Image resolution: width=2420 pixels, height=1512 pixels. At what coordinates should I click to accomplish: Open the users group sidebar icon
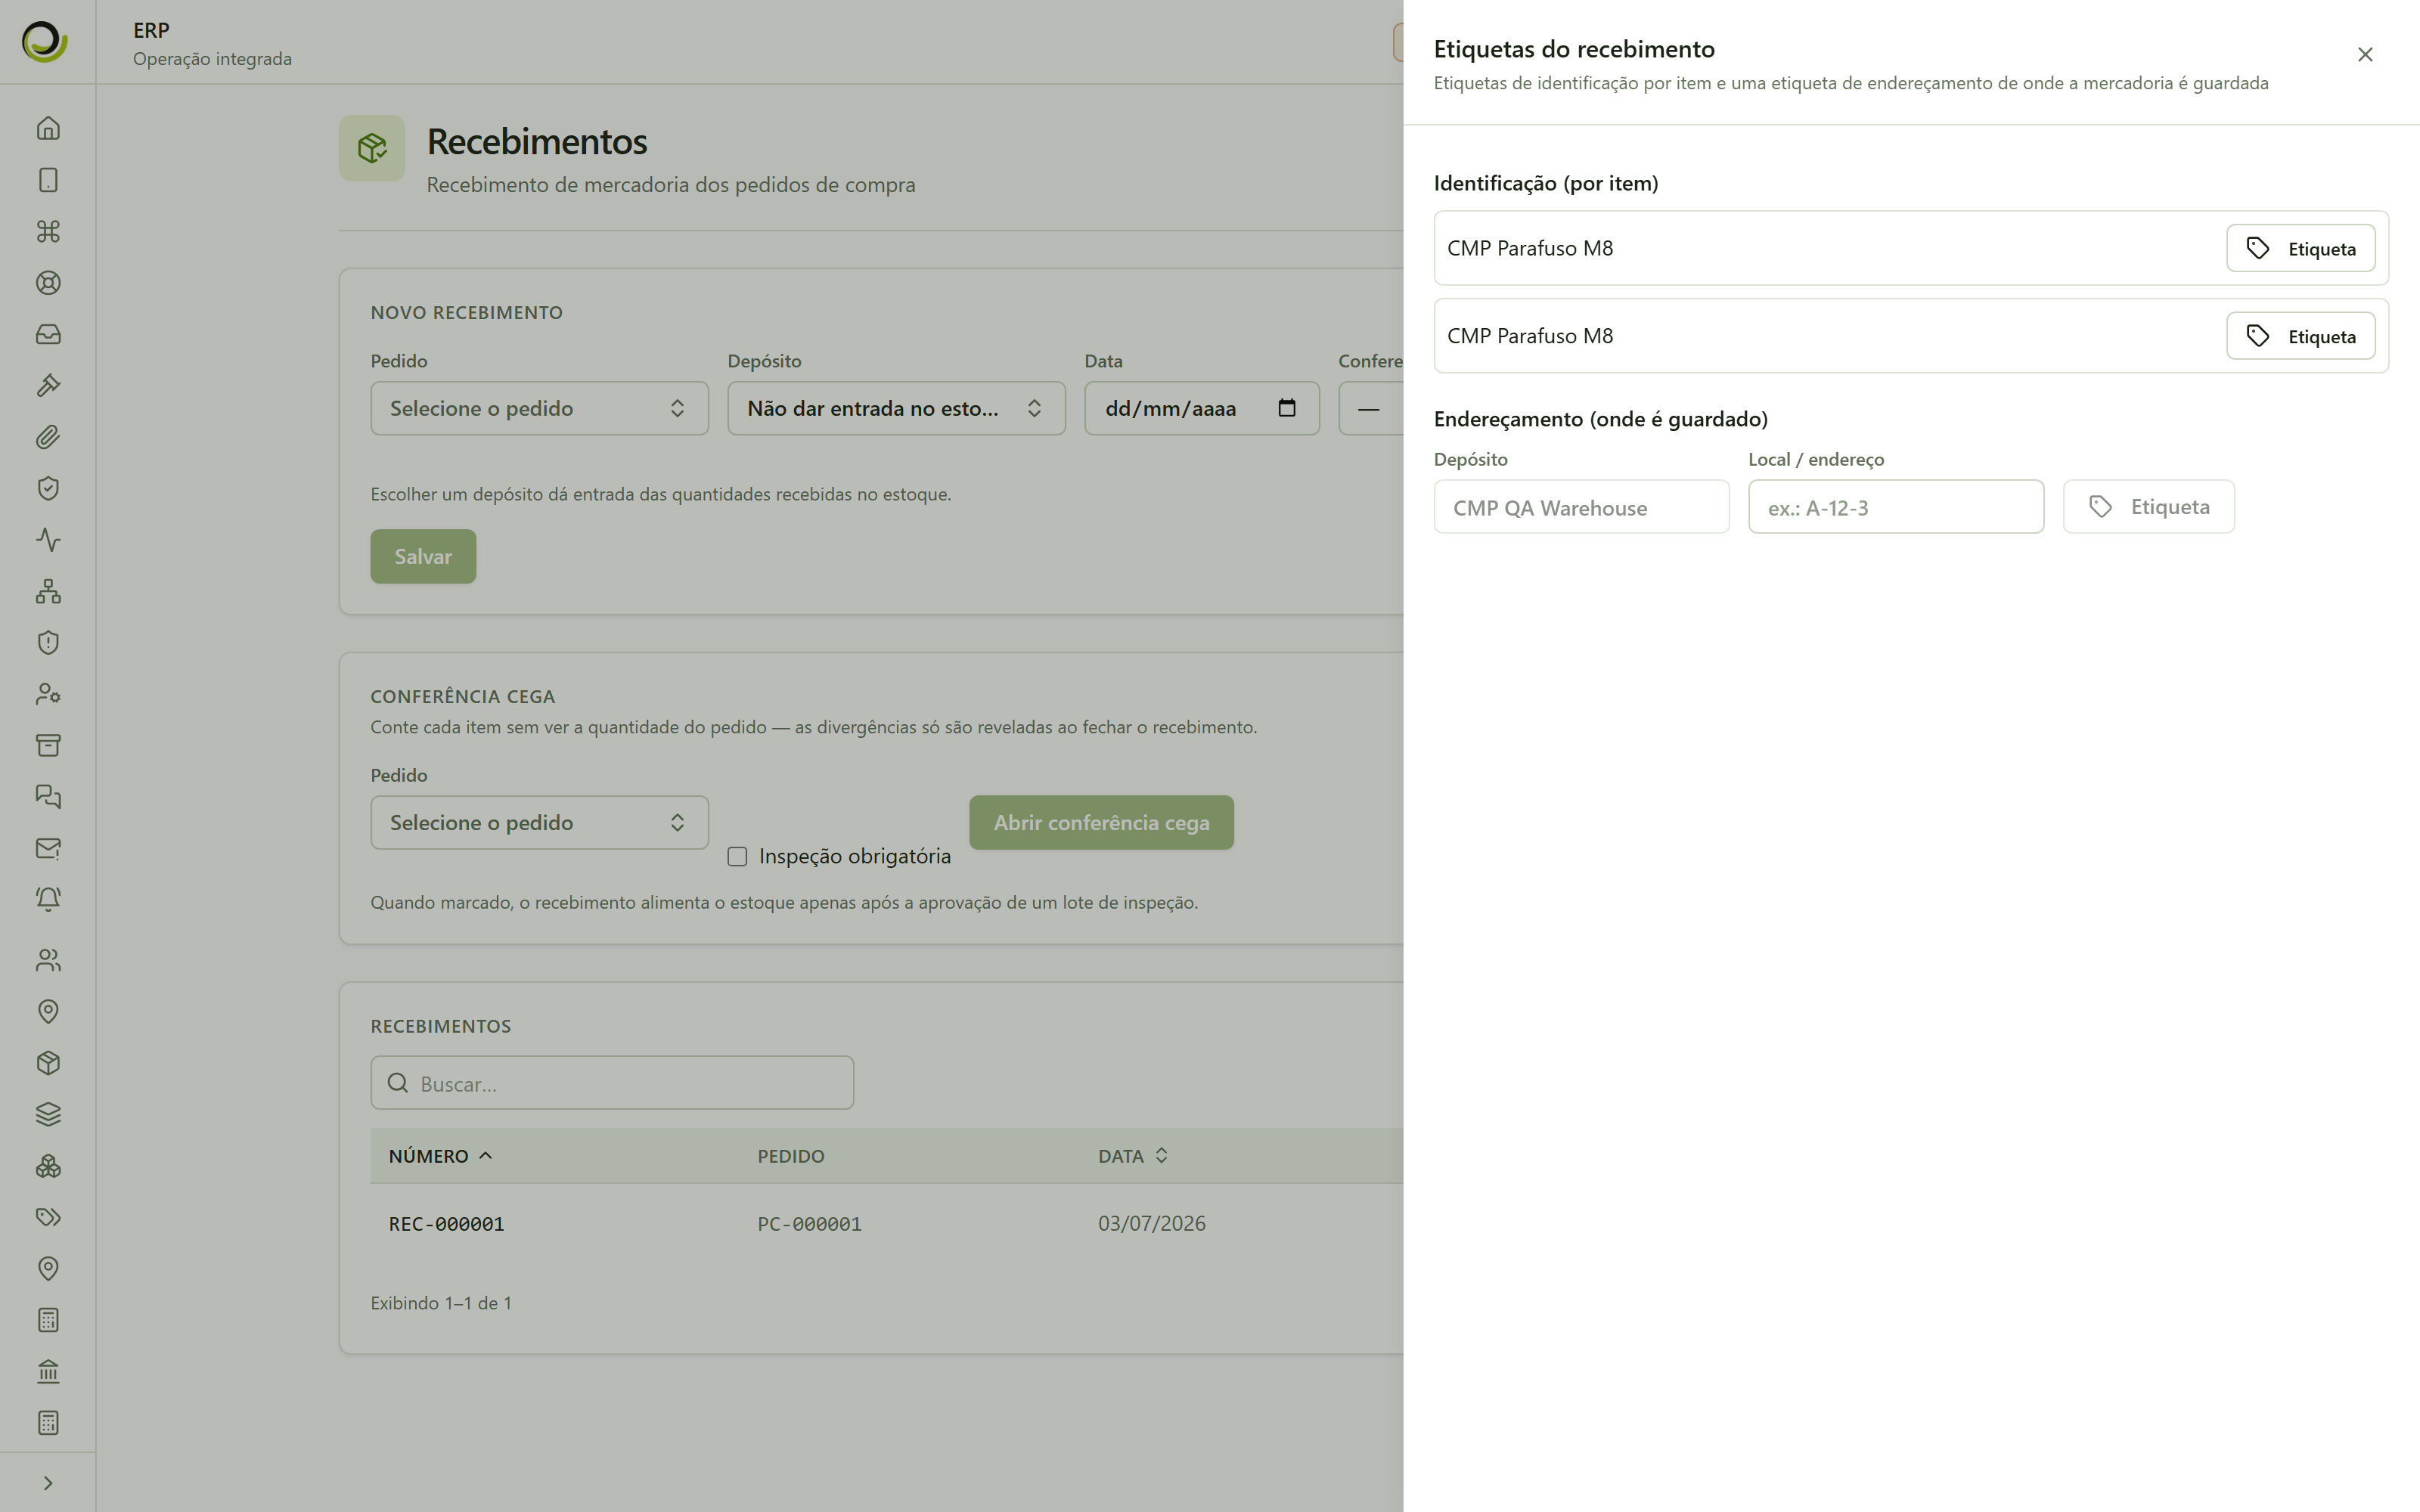[x=48, y=960]
